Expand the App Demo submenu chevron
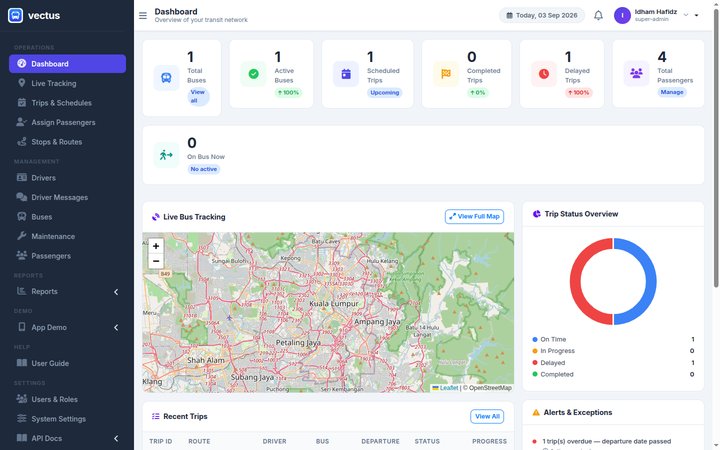 coord(116,327)
